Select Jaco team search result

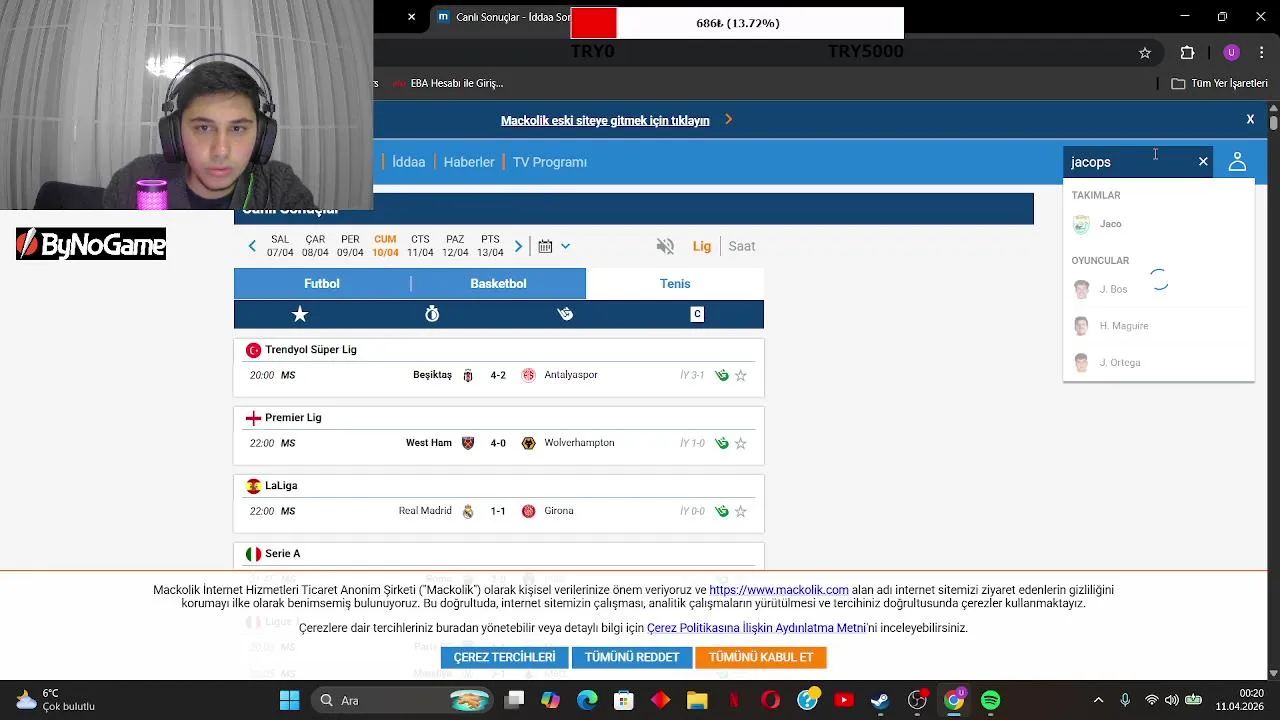tap(1158, 224)
